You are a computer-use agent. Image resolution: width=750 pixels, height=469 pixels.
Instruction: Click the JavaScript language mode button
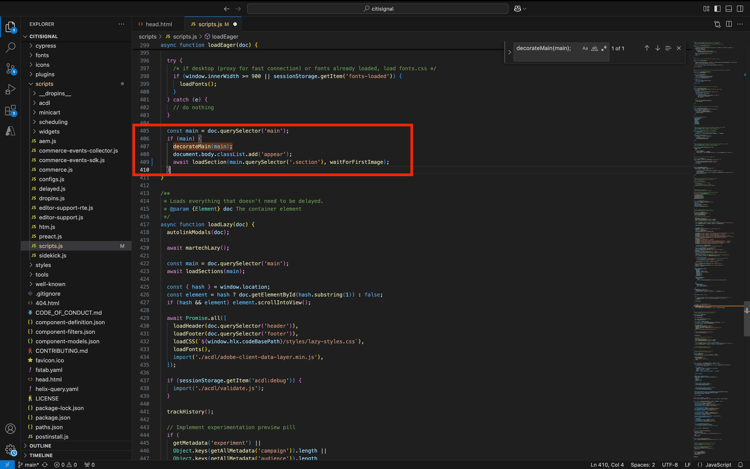point(718,464)
